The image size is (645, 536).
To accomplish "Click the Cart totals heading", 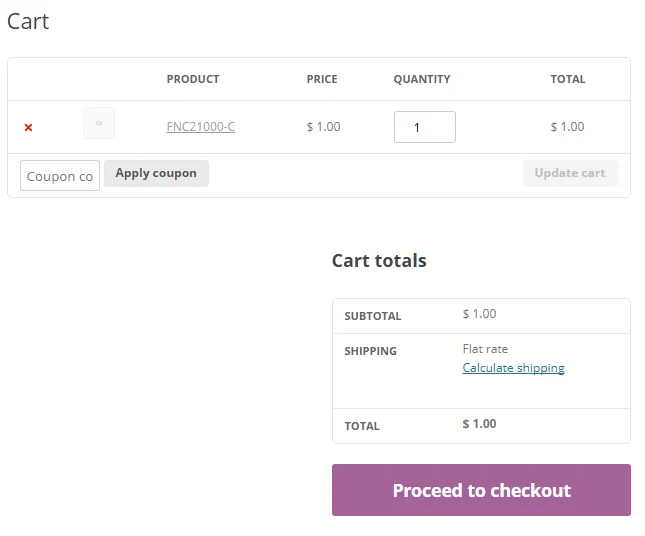I will [379, 260].
